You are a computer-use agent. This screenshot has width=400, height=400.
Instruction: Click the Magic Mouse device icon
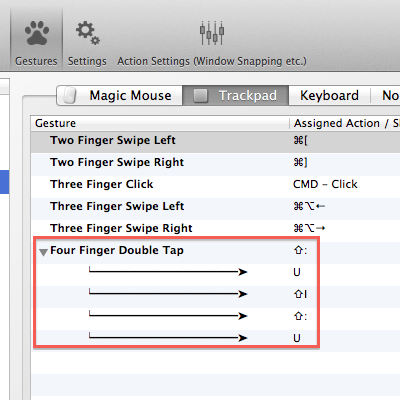tap(70, 96)
